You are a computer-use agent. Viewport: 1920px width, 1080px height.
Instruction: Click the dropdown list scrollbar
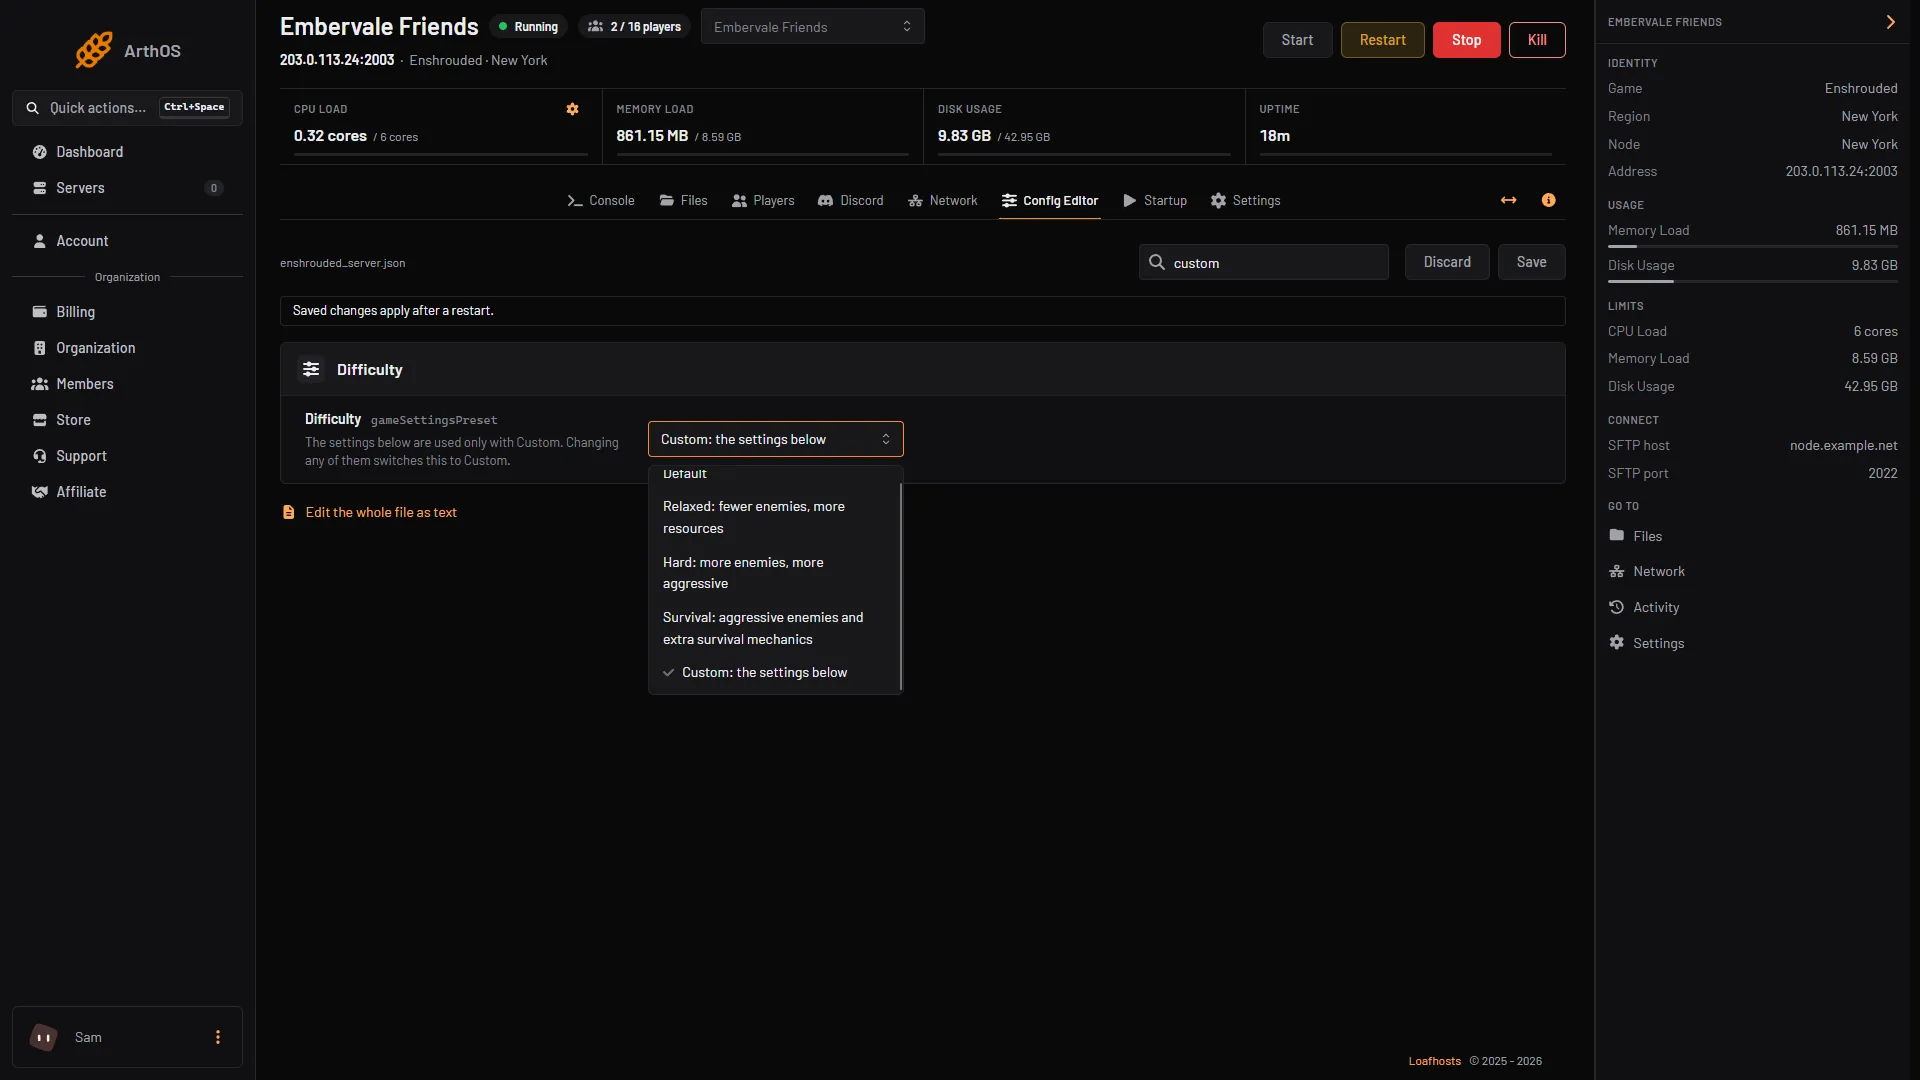[x=901, y=586]
